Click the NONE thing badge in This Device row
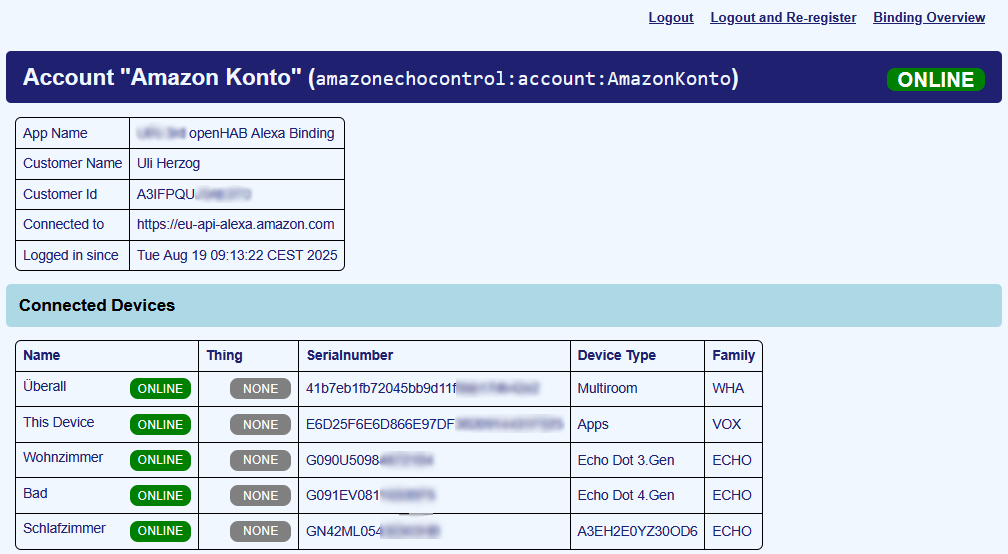This screenshot has width=1008, height=554. (260, 425)
